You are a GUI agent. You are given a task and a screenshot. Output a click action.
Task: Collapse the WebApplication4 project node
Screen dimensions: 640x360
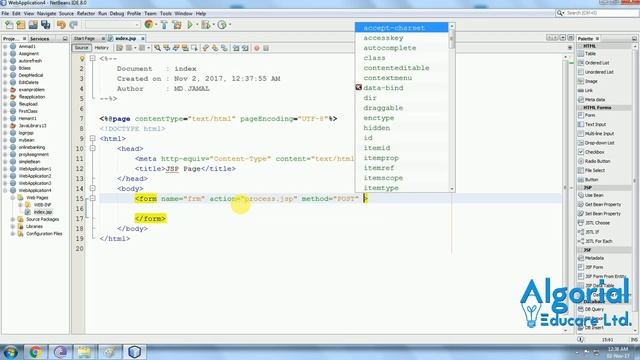tap(5, 190)
